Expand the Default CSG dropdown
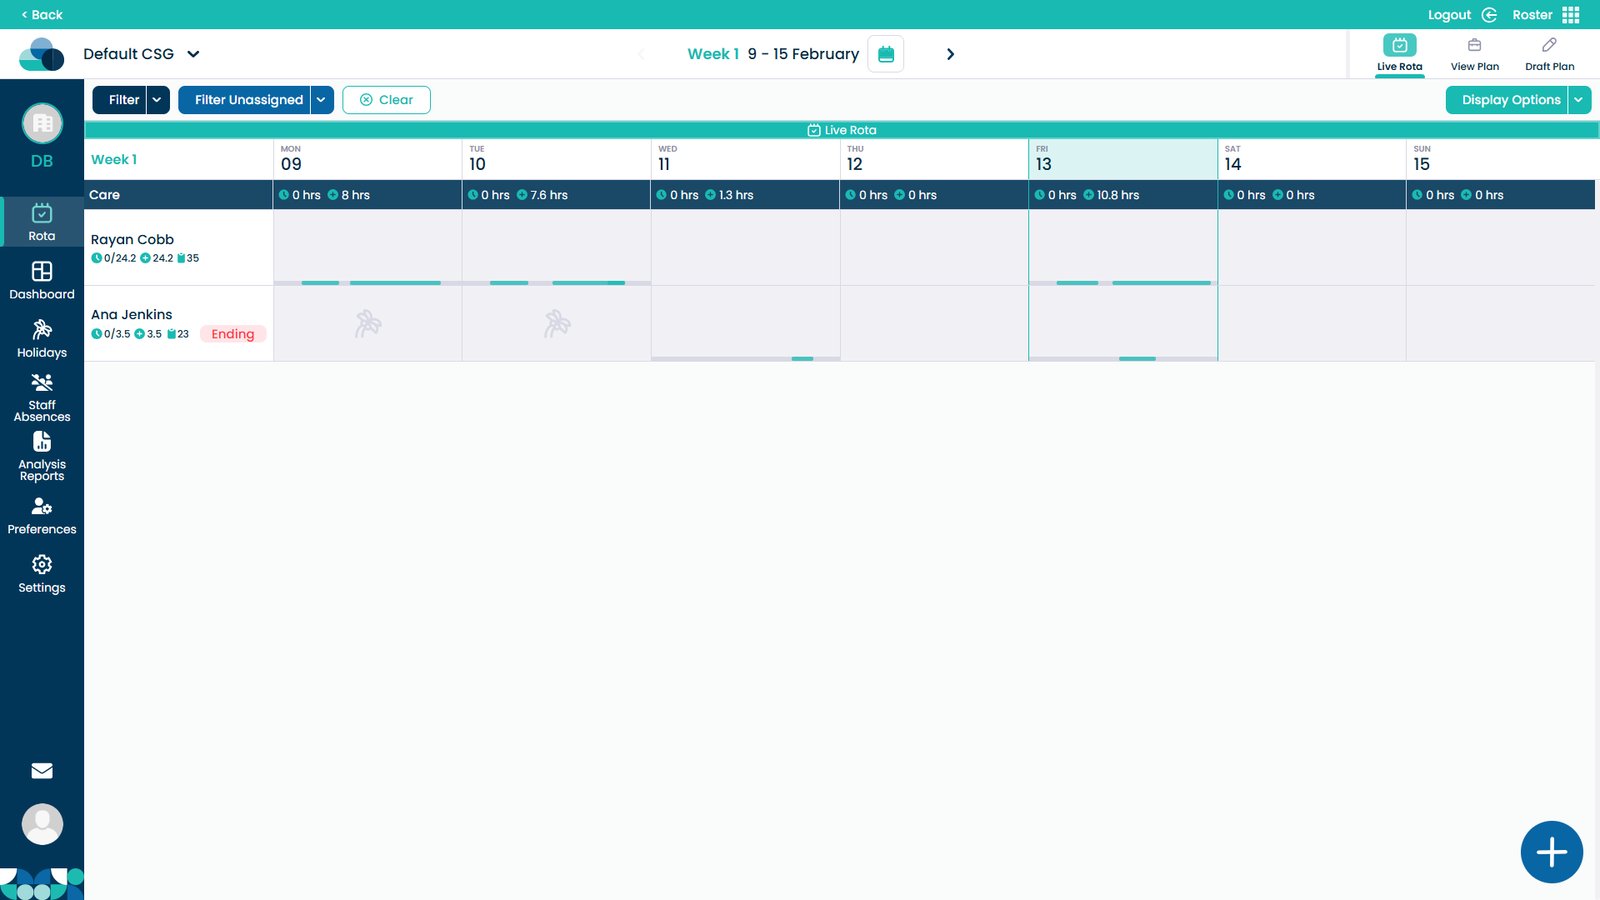Screen dimensions: 1600x900 [x=142, y=54]
